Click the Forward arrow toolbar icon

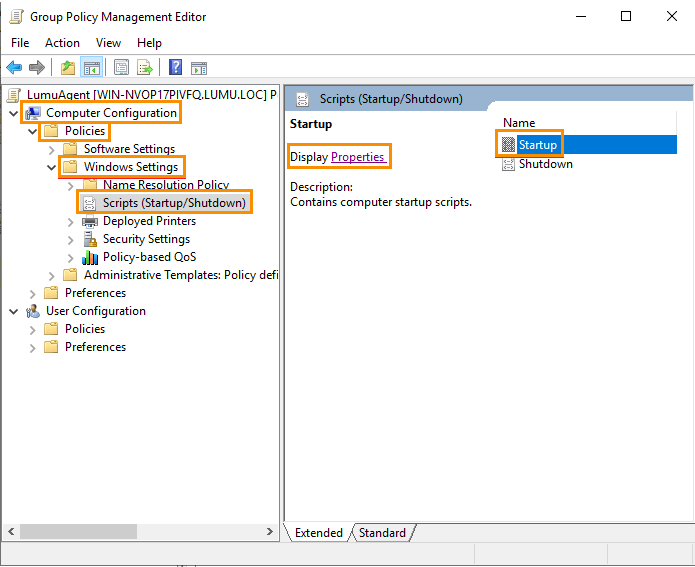point(37,68)
